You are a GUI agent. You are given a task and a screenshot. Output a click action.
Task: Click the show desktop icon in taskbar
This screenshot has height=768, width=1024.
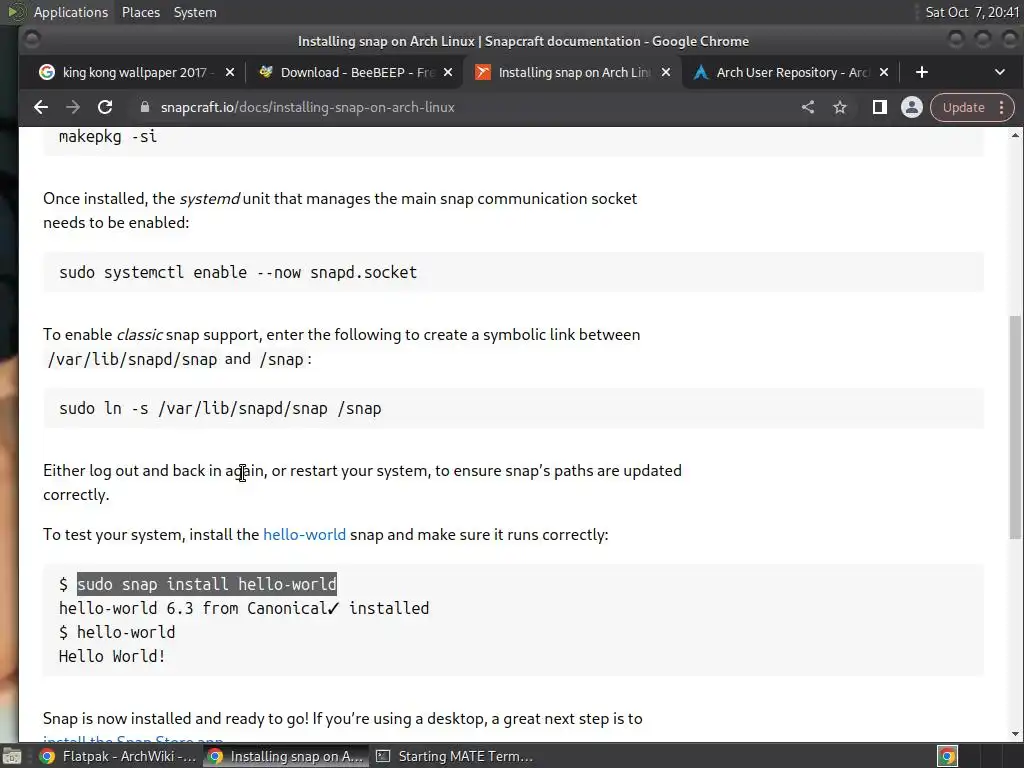[x=12, y=756]
